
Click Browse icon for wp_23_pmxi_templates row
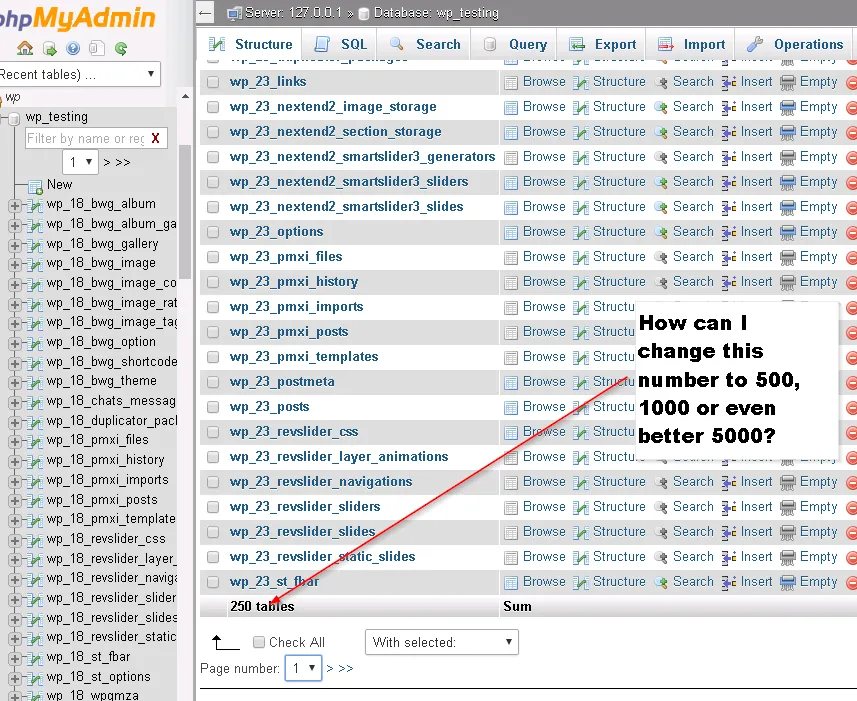[x=510, y=358]
